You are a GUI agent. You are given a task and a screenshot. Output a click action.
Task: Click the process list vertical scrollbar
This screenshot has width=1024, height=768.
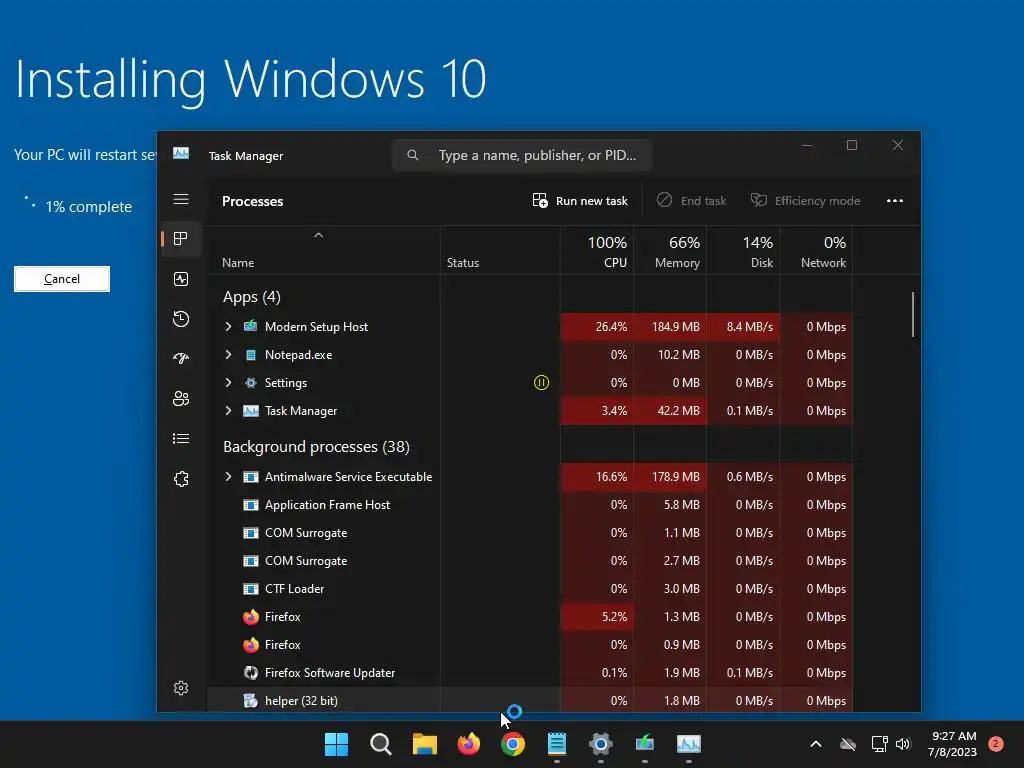click(x=913, y=315)
